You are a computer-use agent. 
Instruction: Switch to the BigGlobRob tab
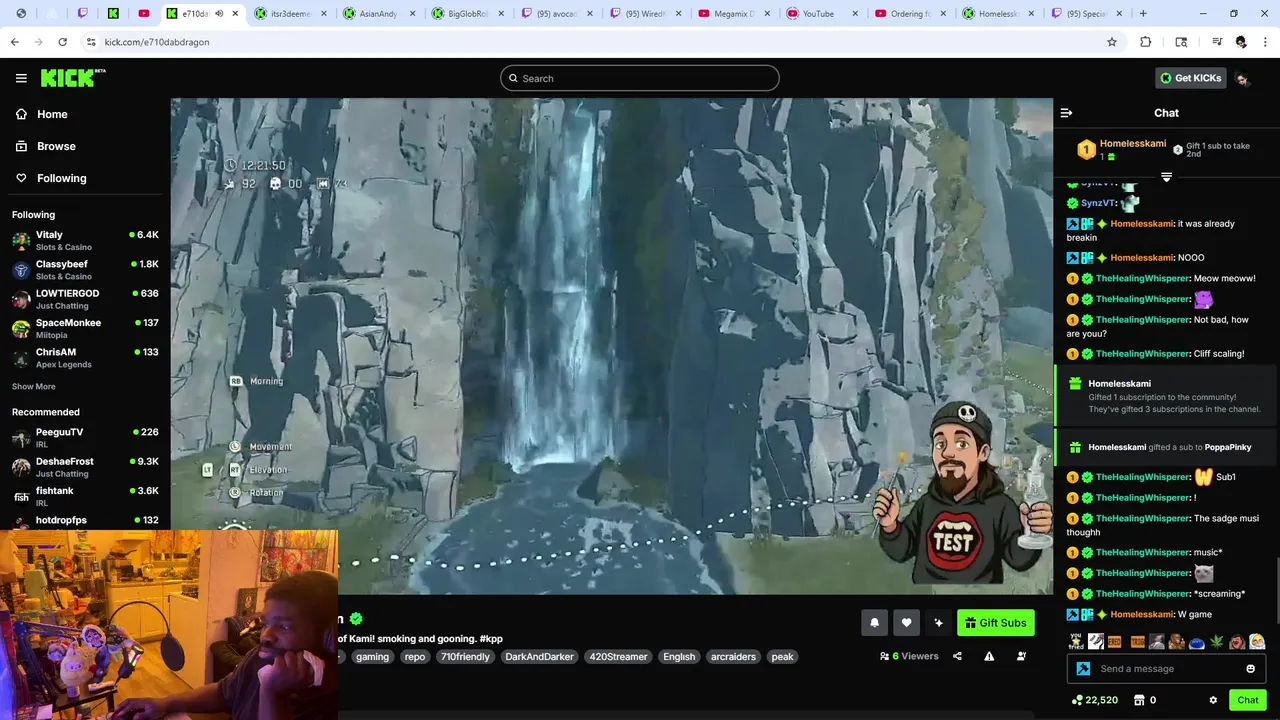coord(467,14)
